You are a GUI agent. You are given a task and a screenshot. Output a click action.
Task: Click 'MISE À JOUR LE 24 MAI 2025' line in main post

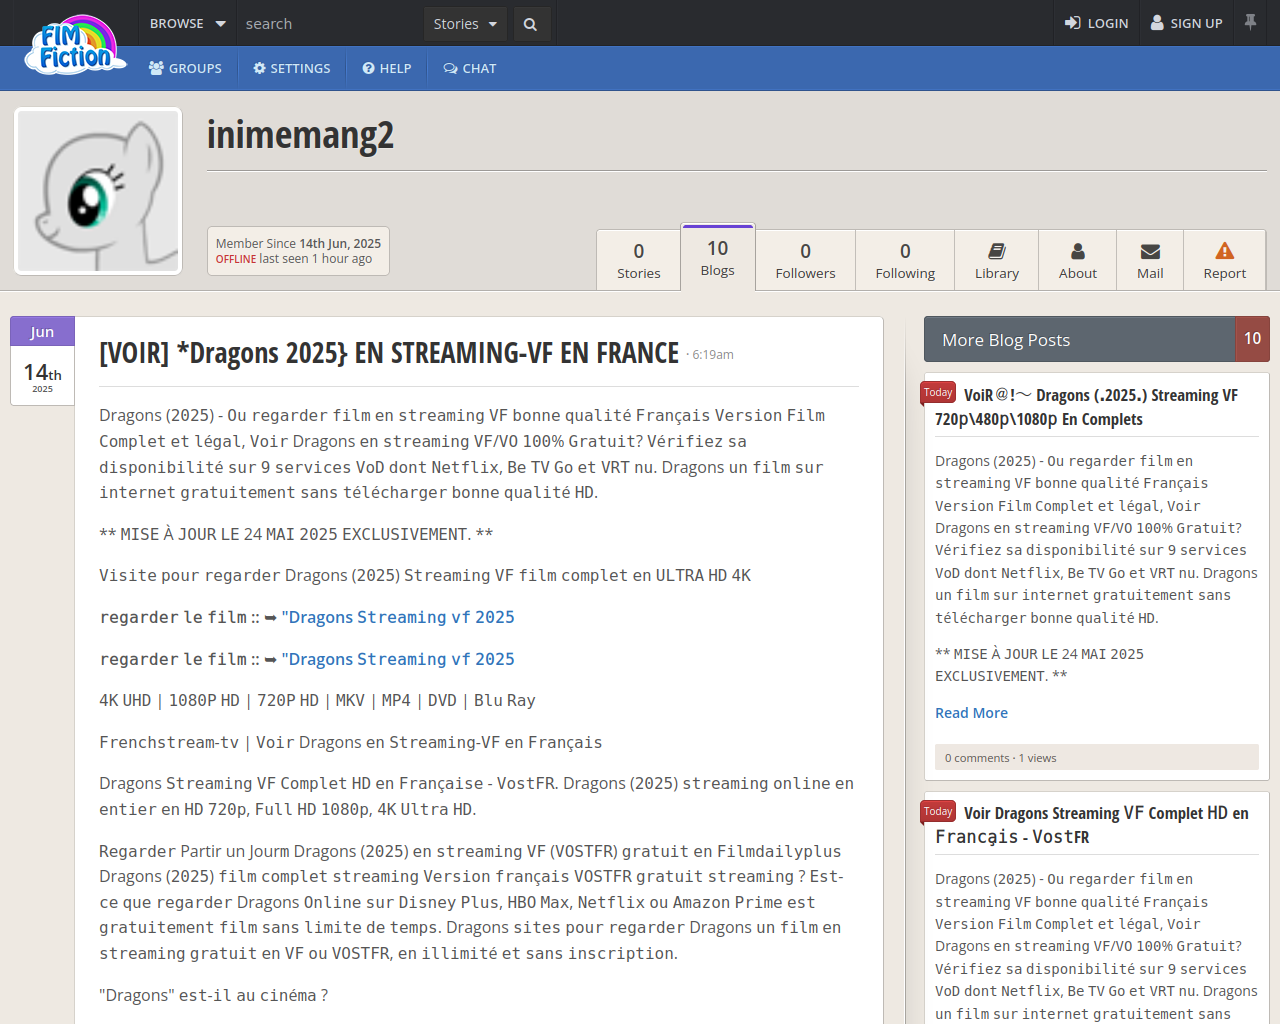tap(296, 534)
